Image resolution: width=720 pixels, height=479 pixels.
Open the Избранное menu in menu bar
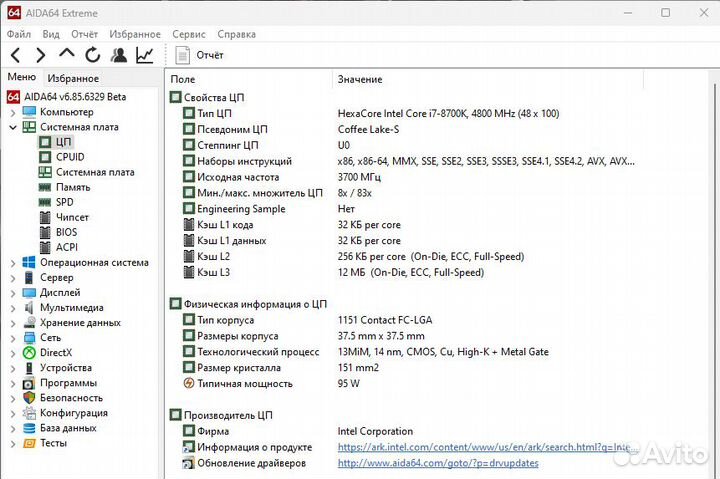pyautogui.click(x=135, y=34)
